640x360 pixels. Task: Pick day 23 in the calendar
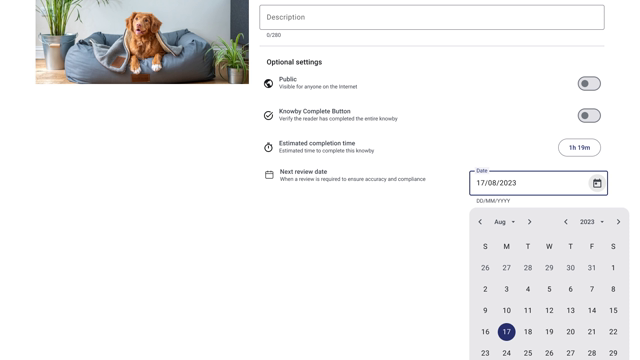tap(485, 353)
